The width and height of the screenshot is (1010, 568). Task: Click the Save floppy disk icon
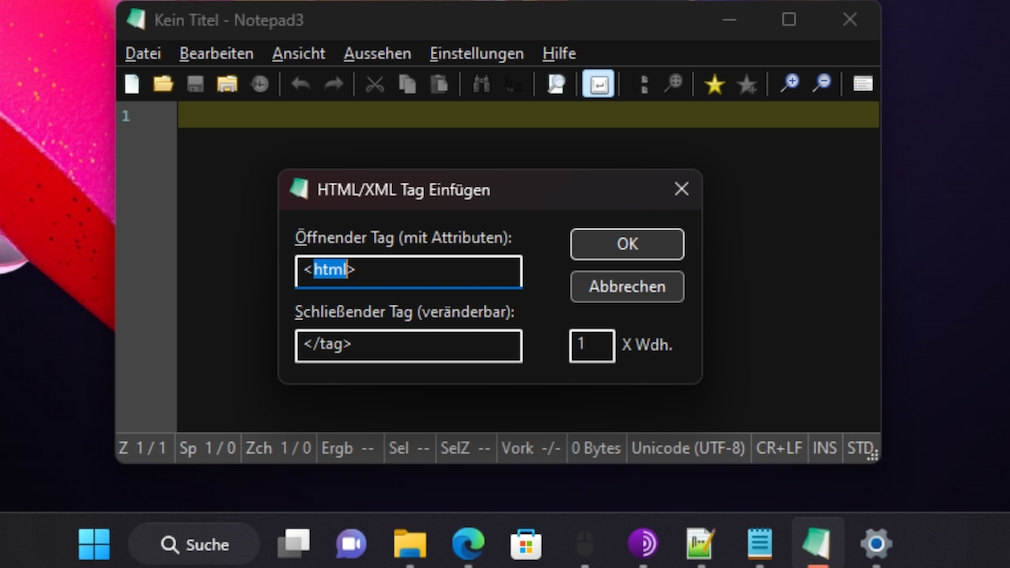195,84
